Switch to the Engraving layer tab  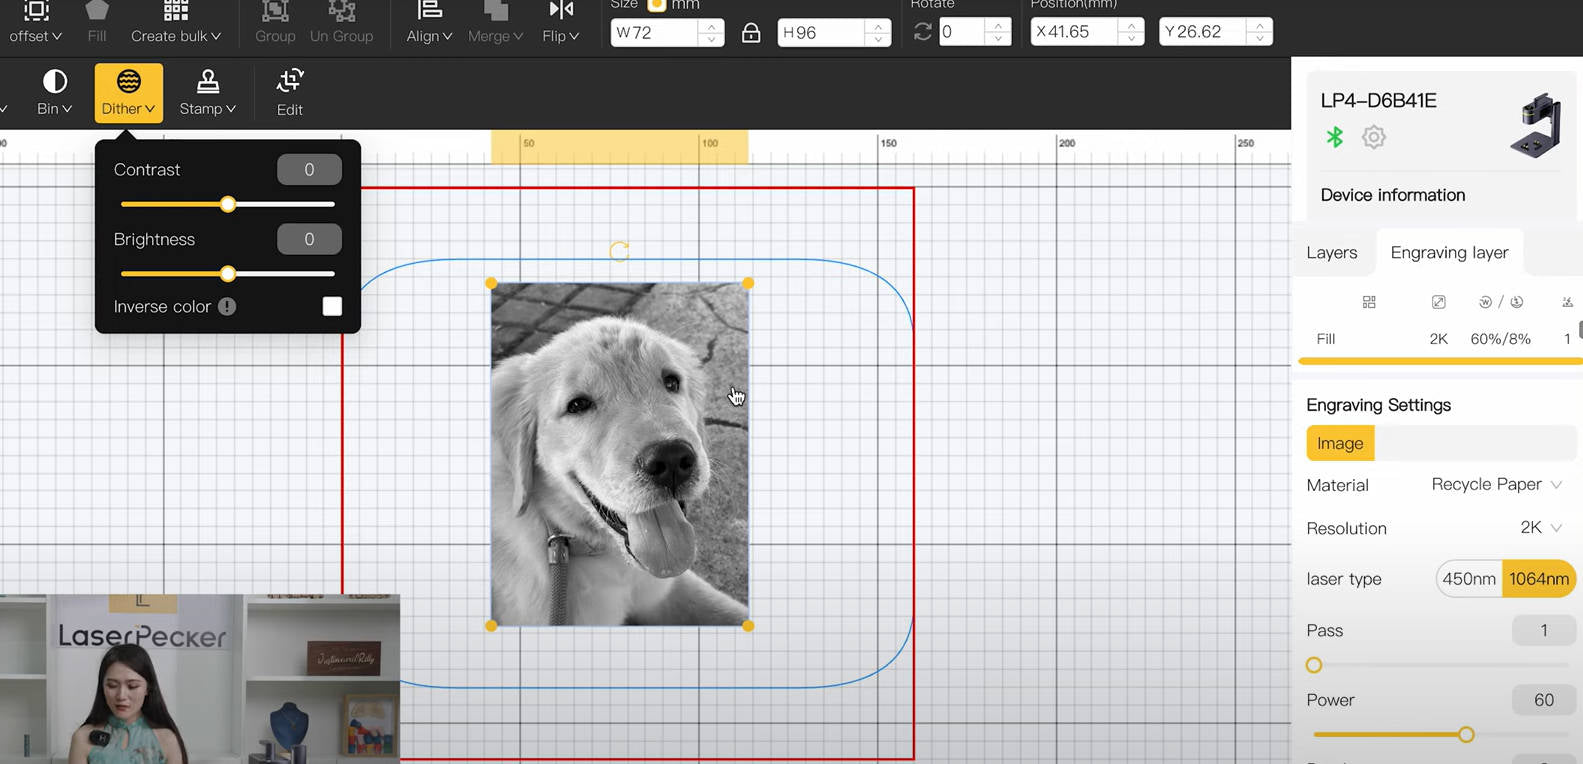click(x=1449, y=253)
